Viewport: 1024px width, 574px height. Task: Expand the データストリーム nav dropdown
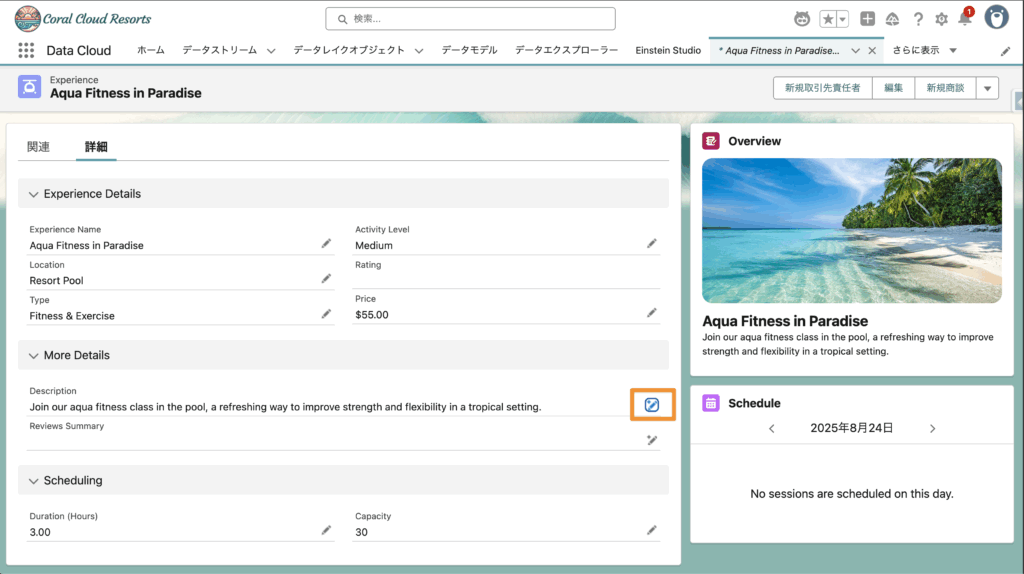[x=271, y=51]
